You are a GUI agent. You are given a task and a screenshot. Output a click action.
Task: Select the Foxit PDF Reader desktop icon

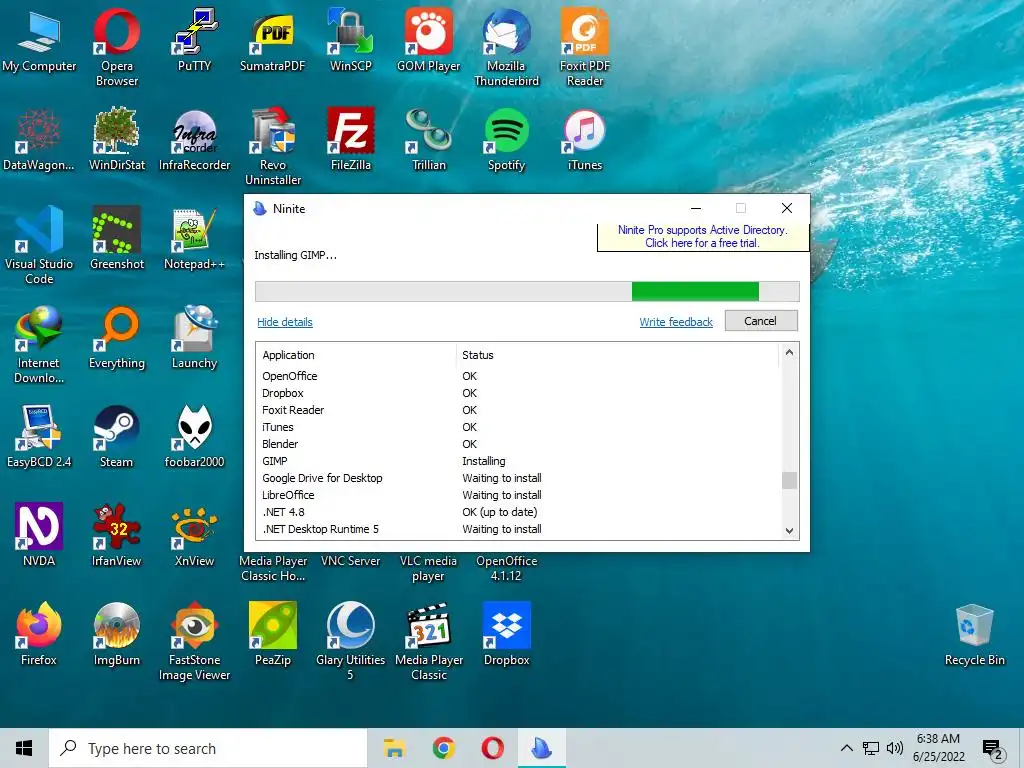[x=584, y=47]
